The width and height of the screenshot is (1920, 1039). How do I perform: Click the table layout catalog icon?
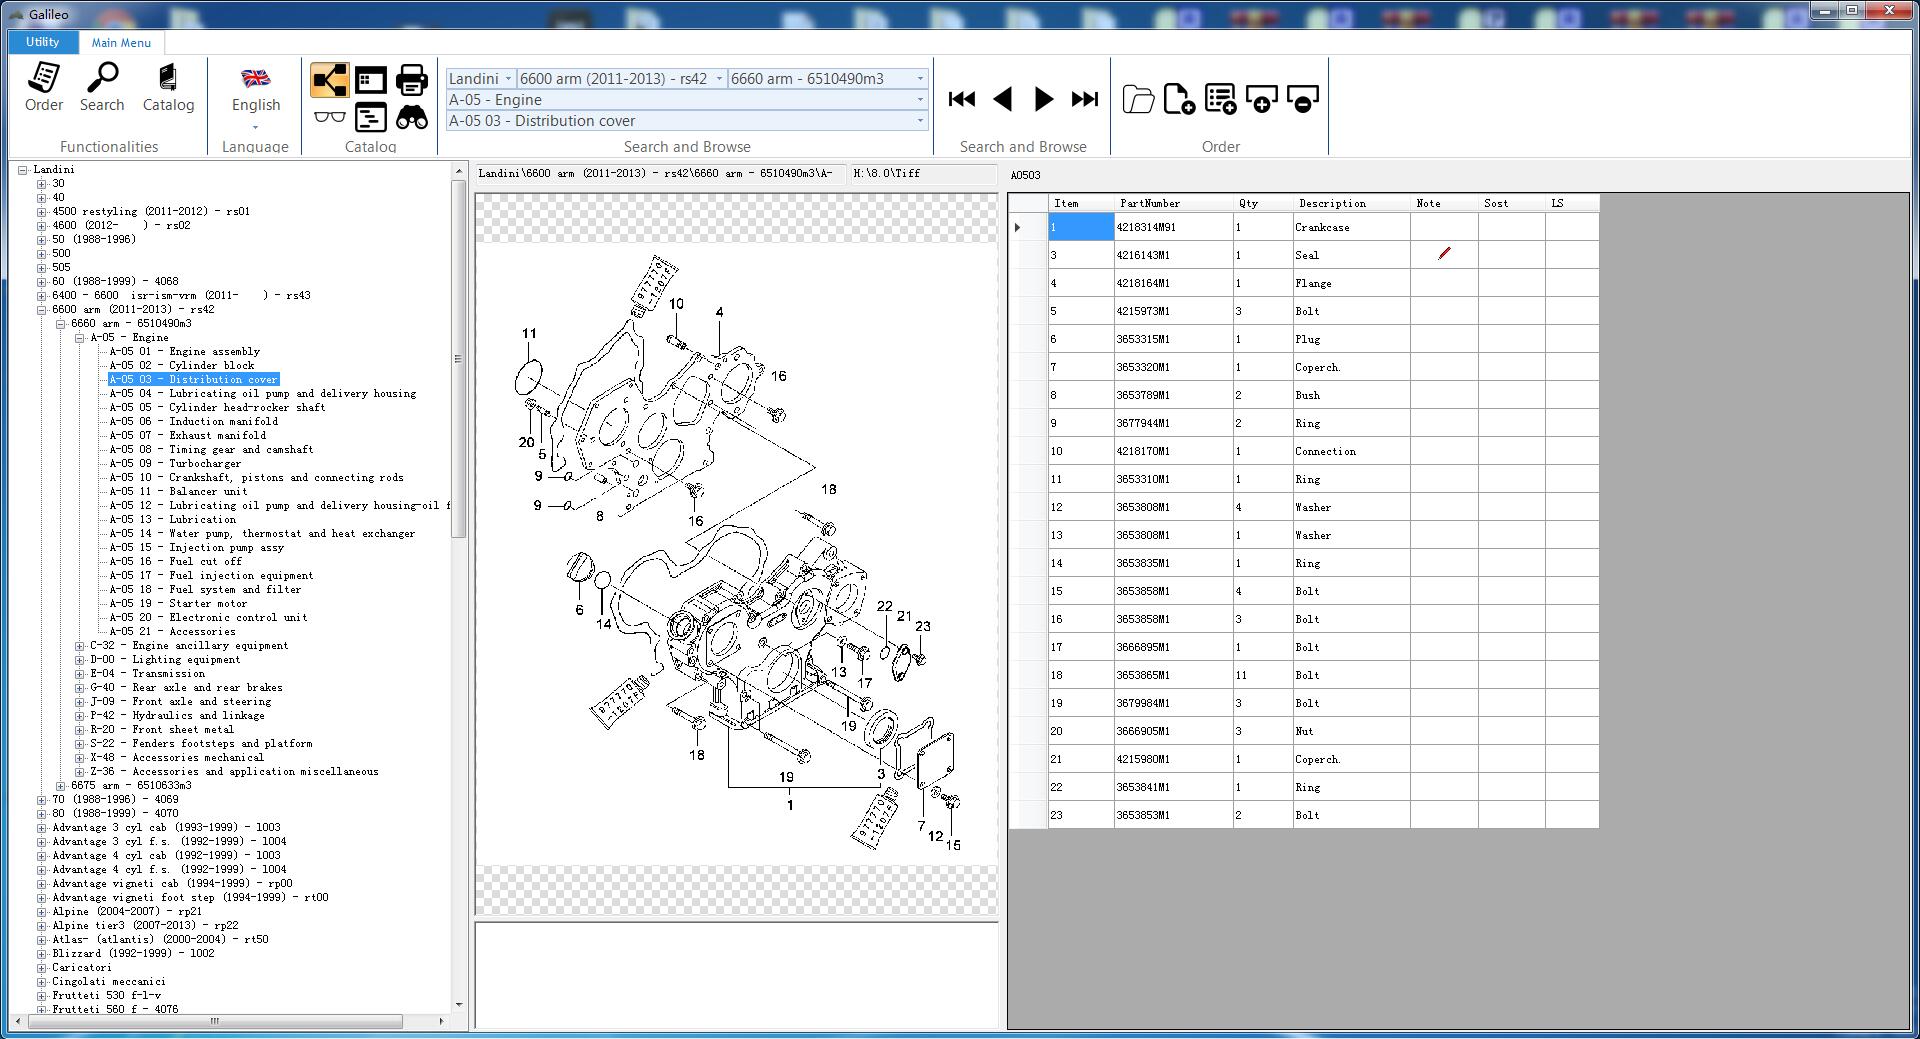pyautogui.click(x=370, y=80)
